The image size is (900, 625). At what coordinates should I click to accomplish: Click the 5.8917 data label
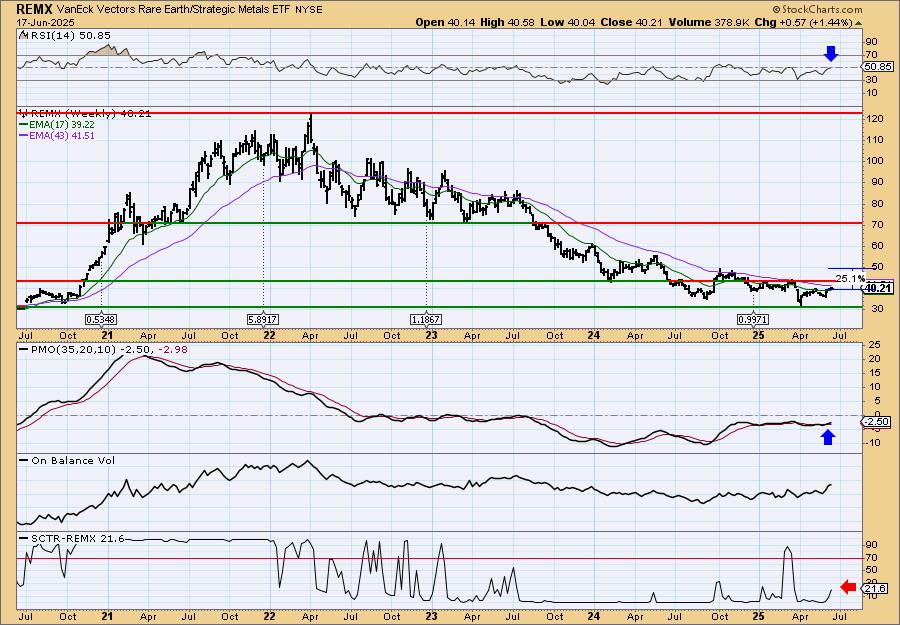263,319
